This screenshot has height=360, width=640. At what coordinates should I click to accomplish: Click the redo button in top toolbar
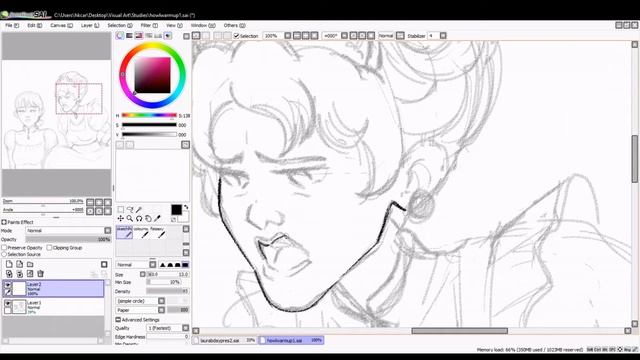[x=206, y=36]
